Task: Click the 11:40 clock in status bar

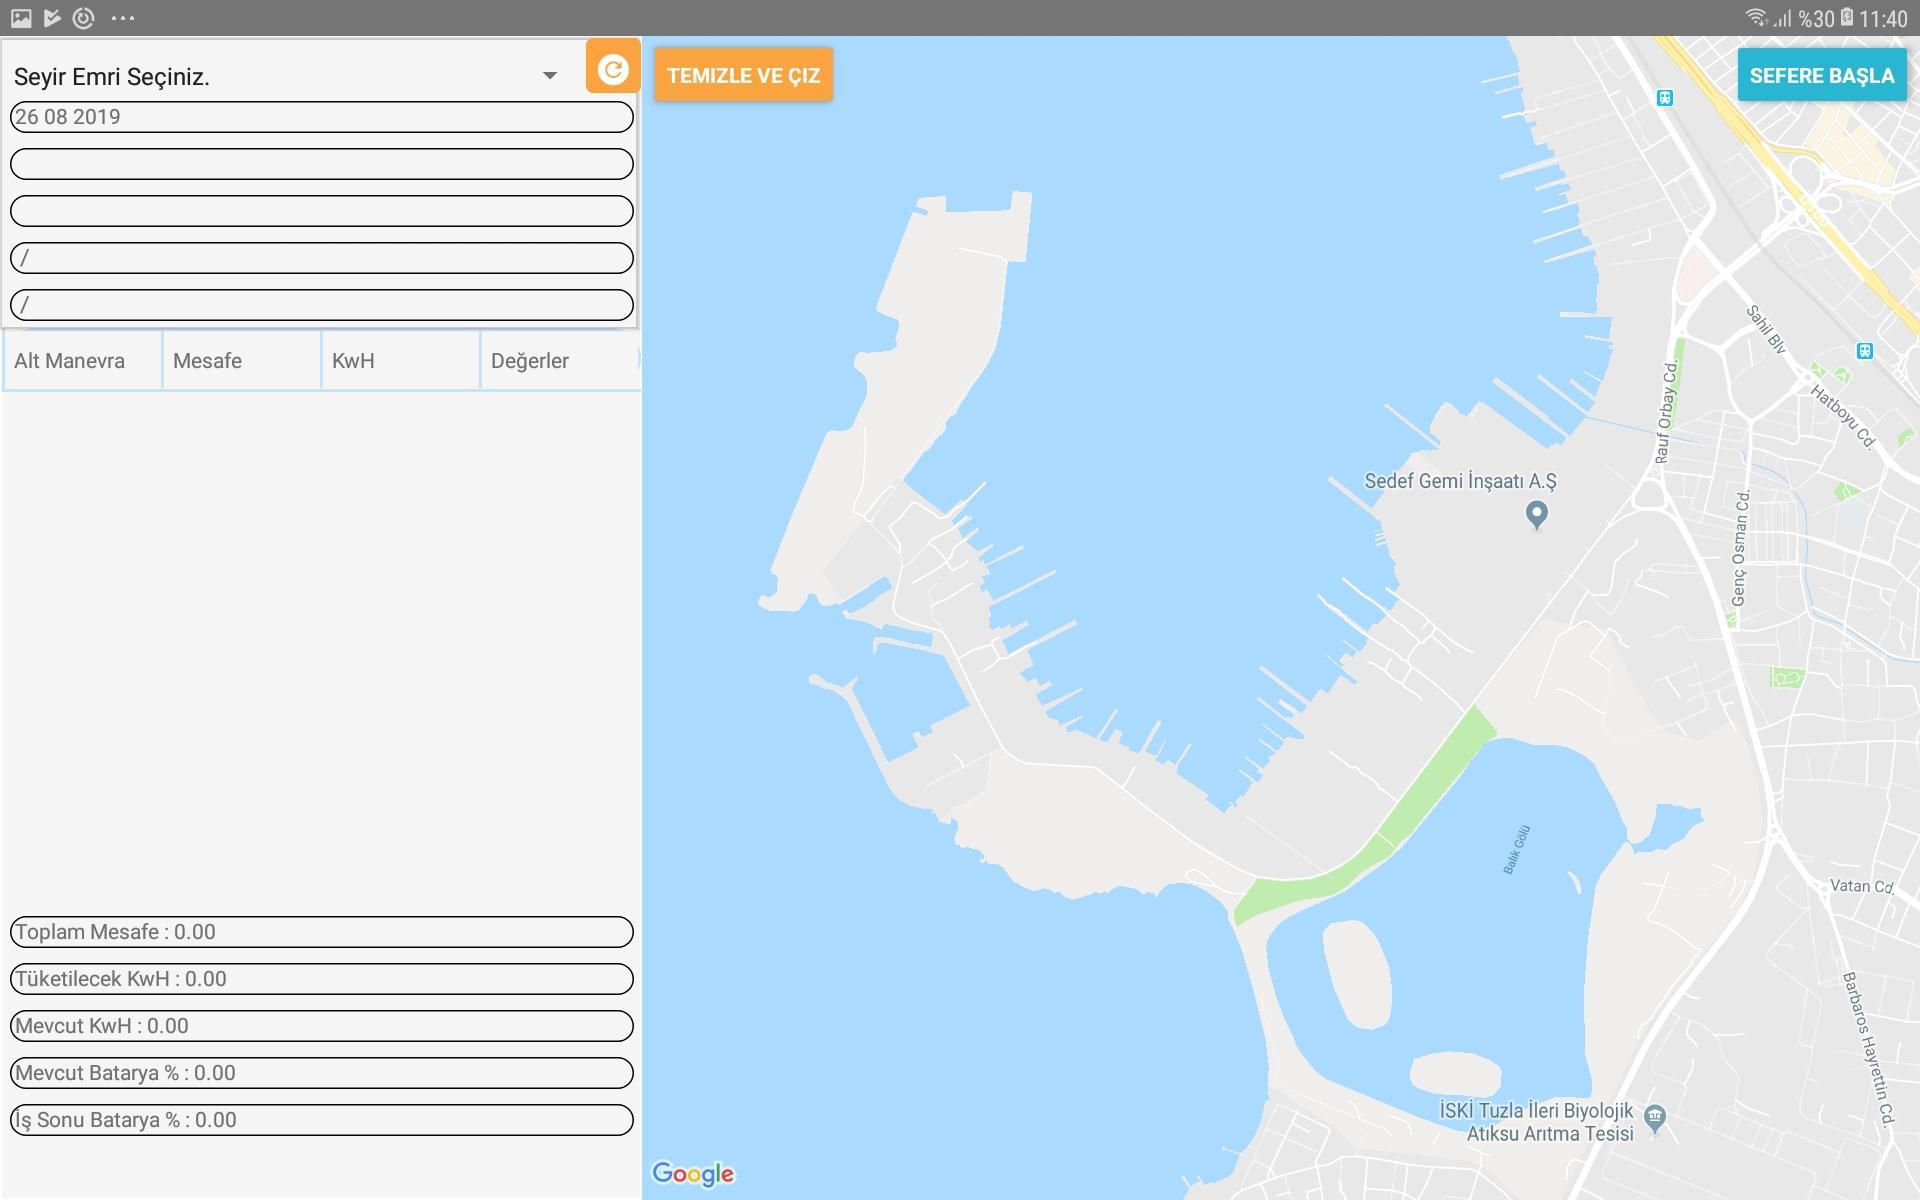Action: 1883,19
